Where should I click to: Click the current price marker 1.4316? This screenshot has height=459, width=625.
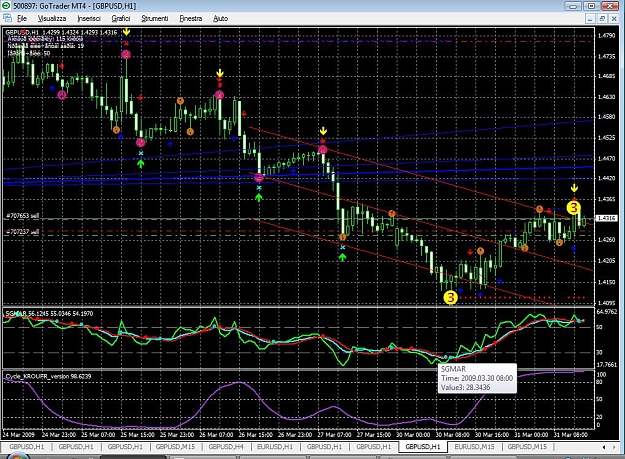coord(606,218)
